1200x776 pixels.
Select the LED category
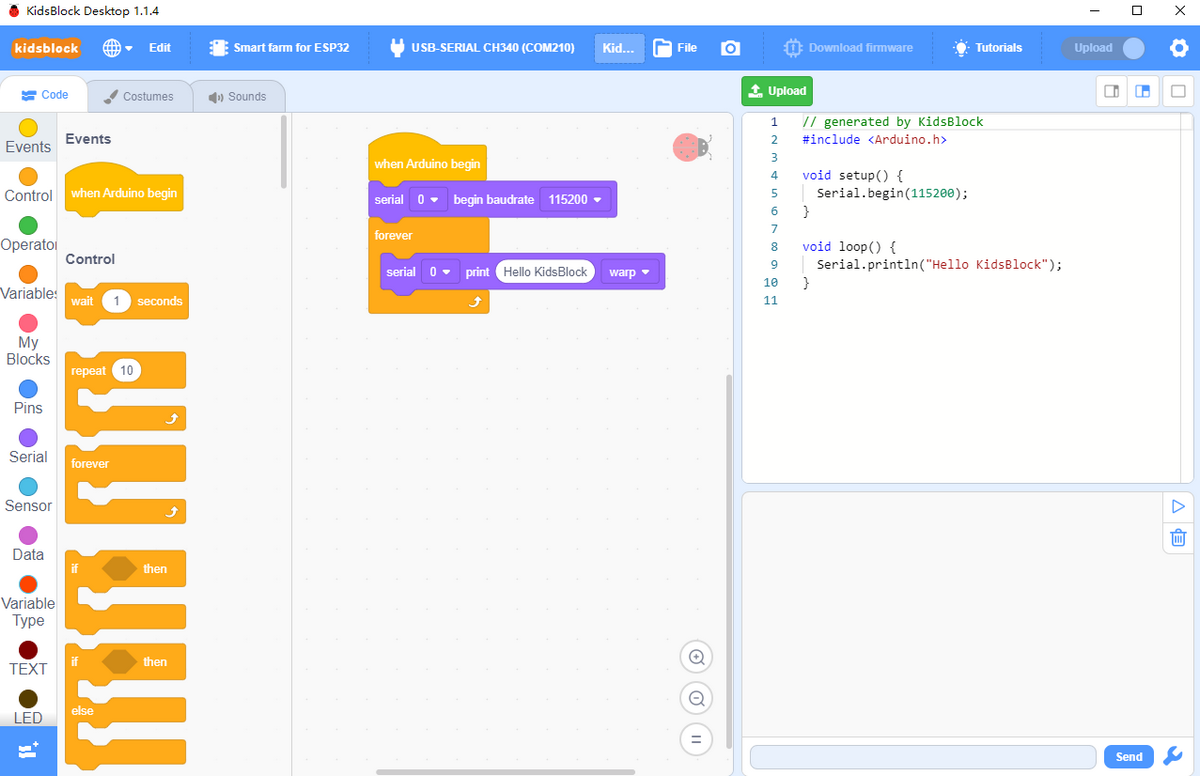click(28, 707)
